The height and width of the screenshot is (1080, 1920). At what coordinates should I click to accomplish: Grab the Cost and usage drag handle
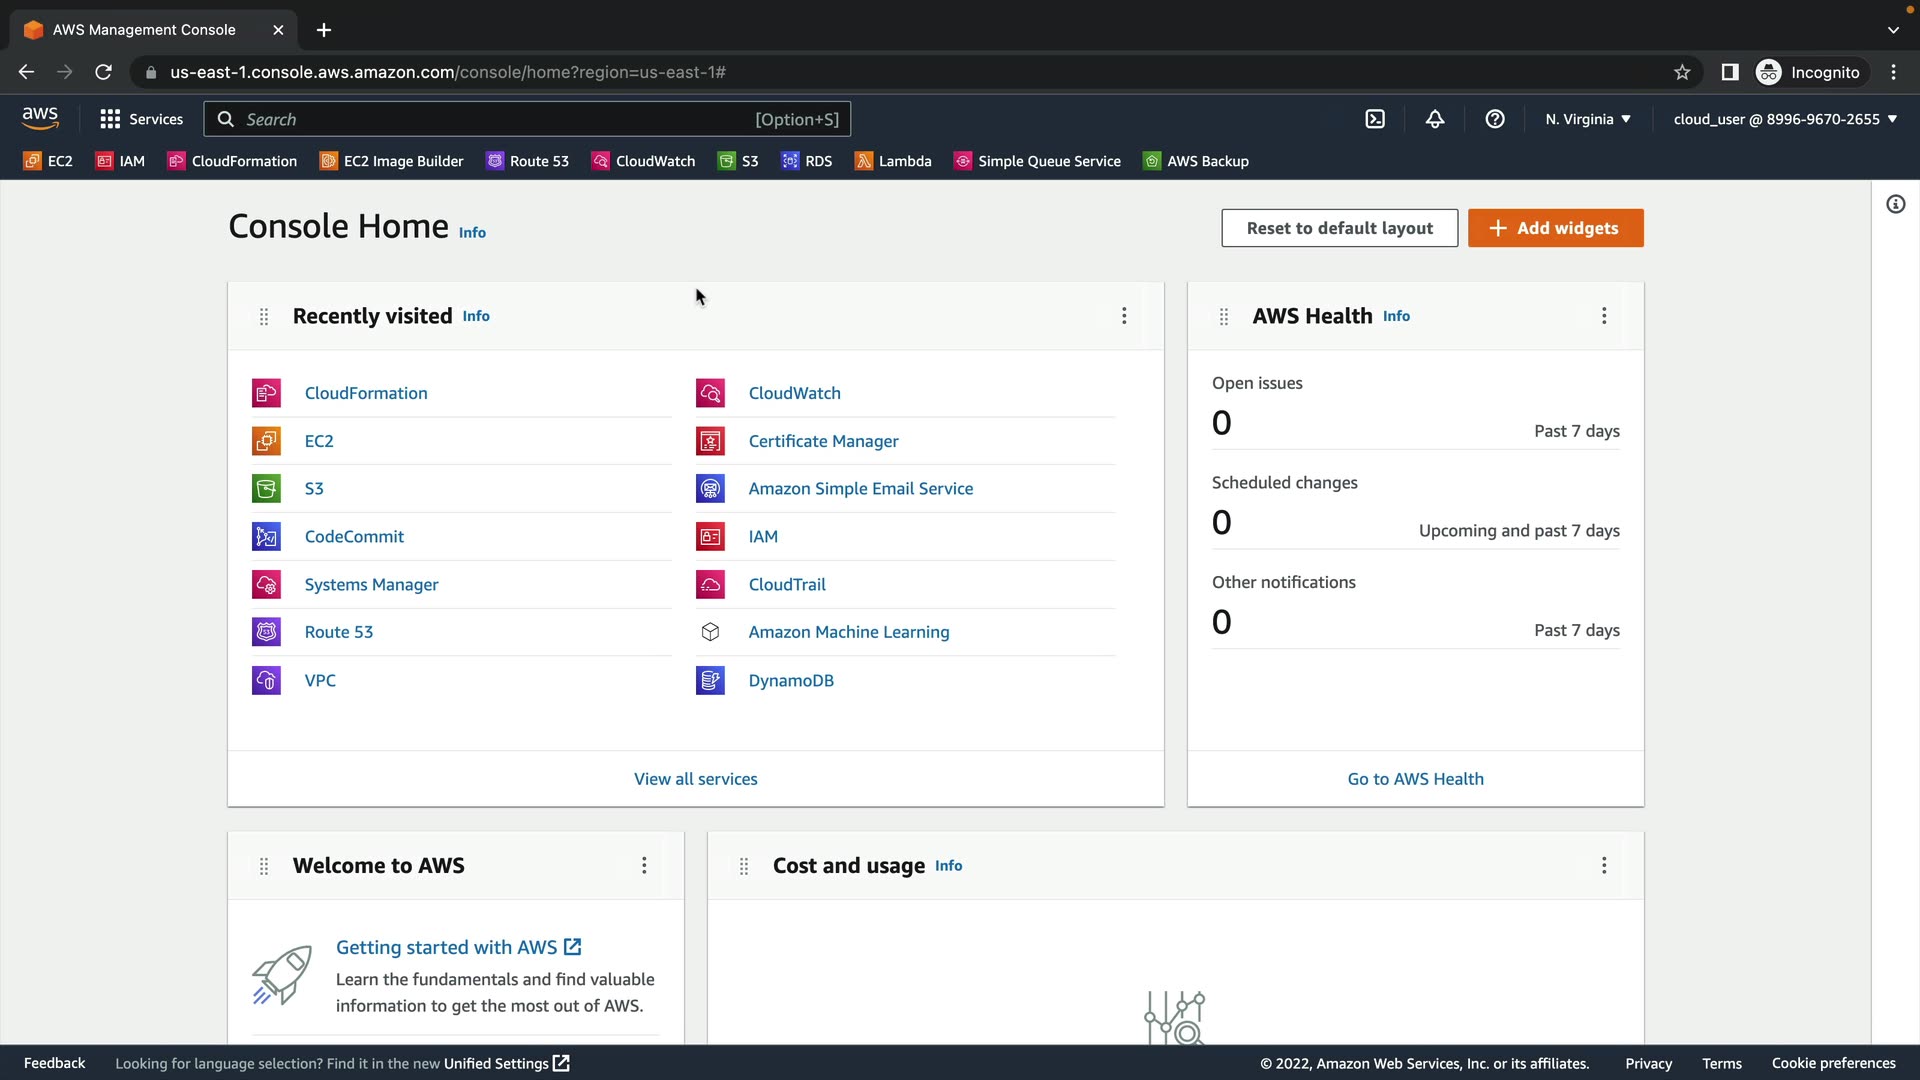(x=744, y=866)
